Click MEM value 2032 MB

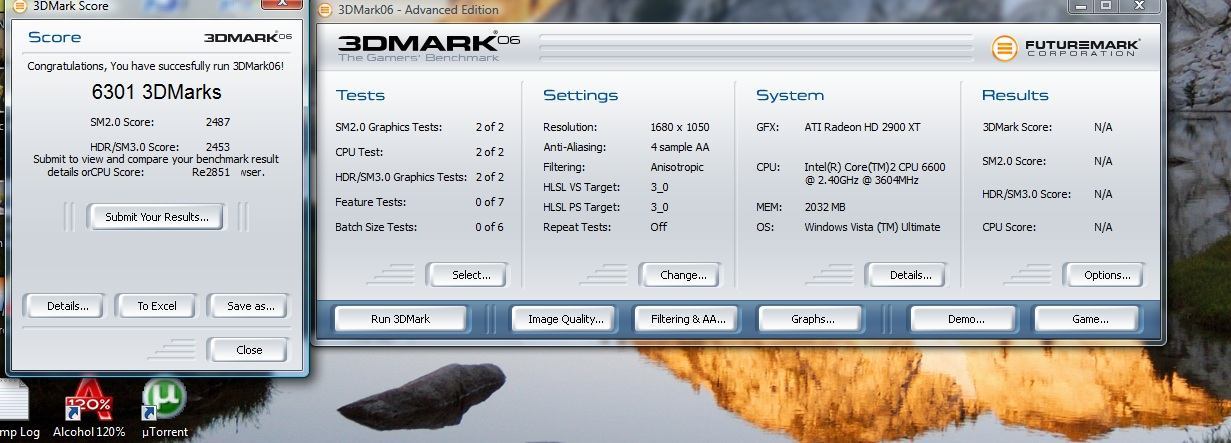[825, 207]
